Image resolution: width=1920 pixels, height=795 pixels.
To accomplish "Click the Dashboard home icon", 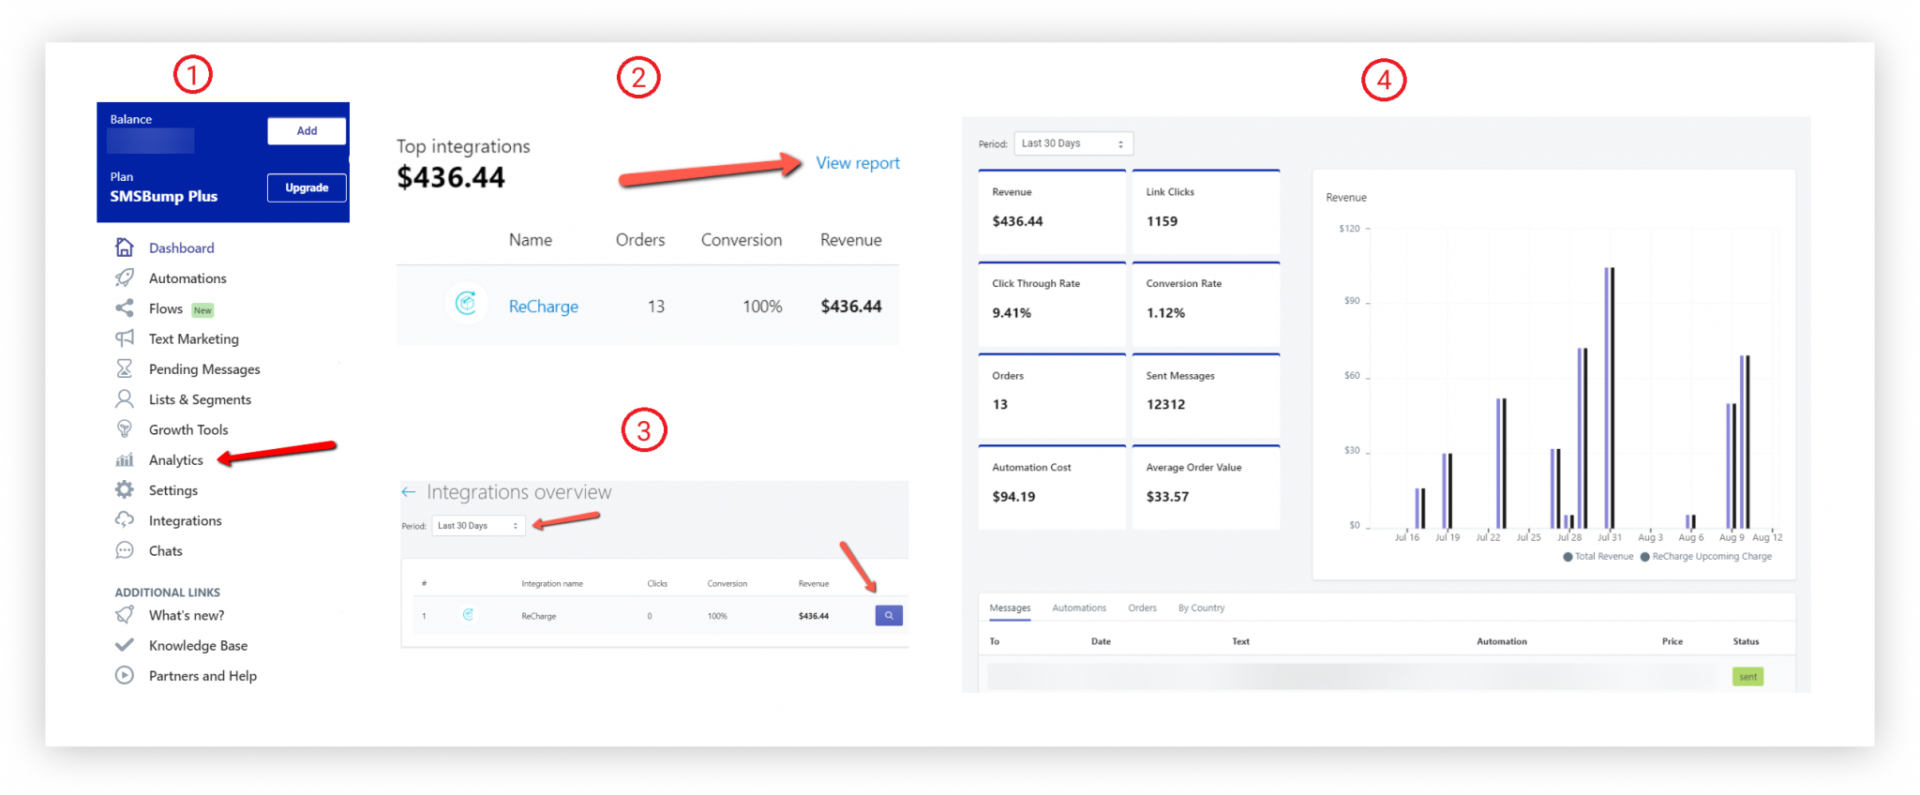I will tap(124, 247).
